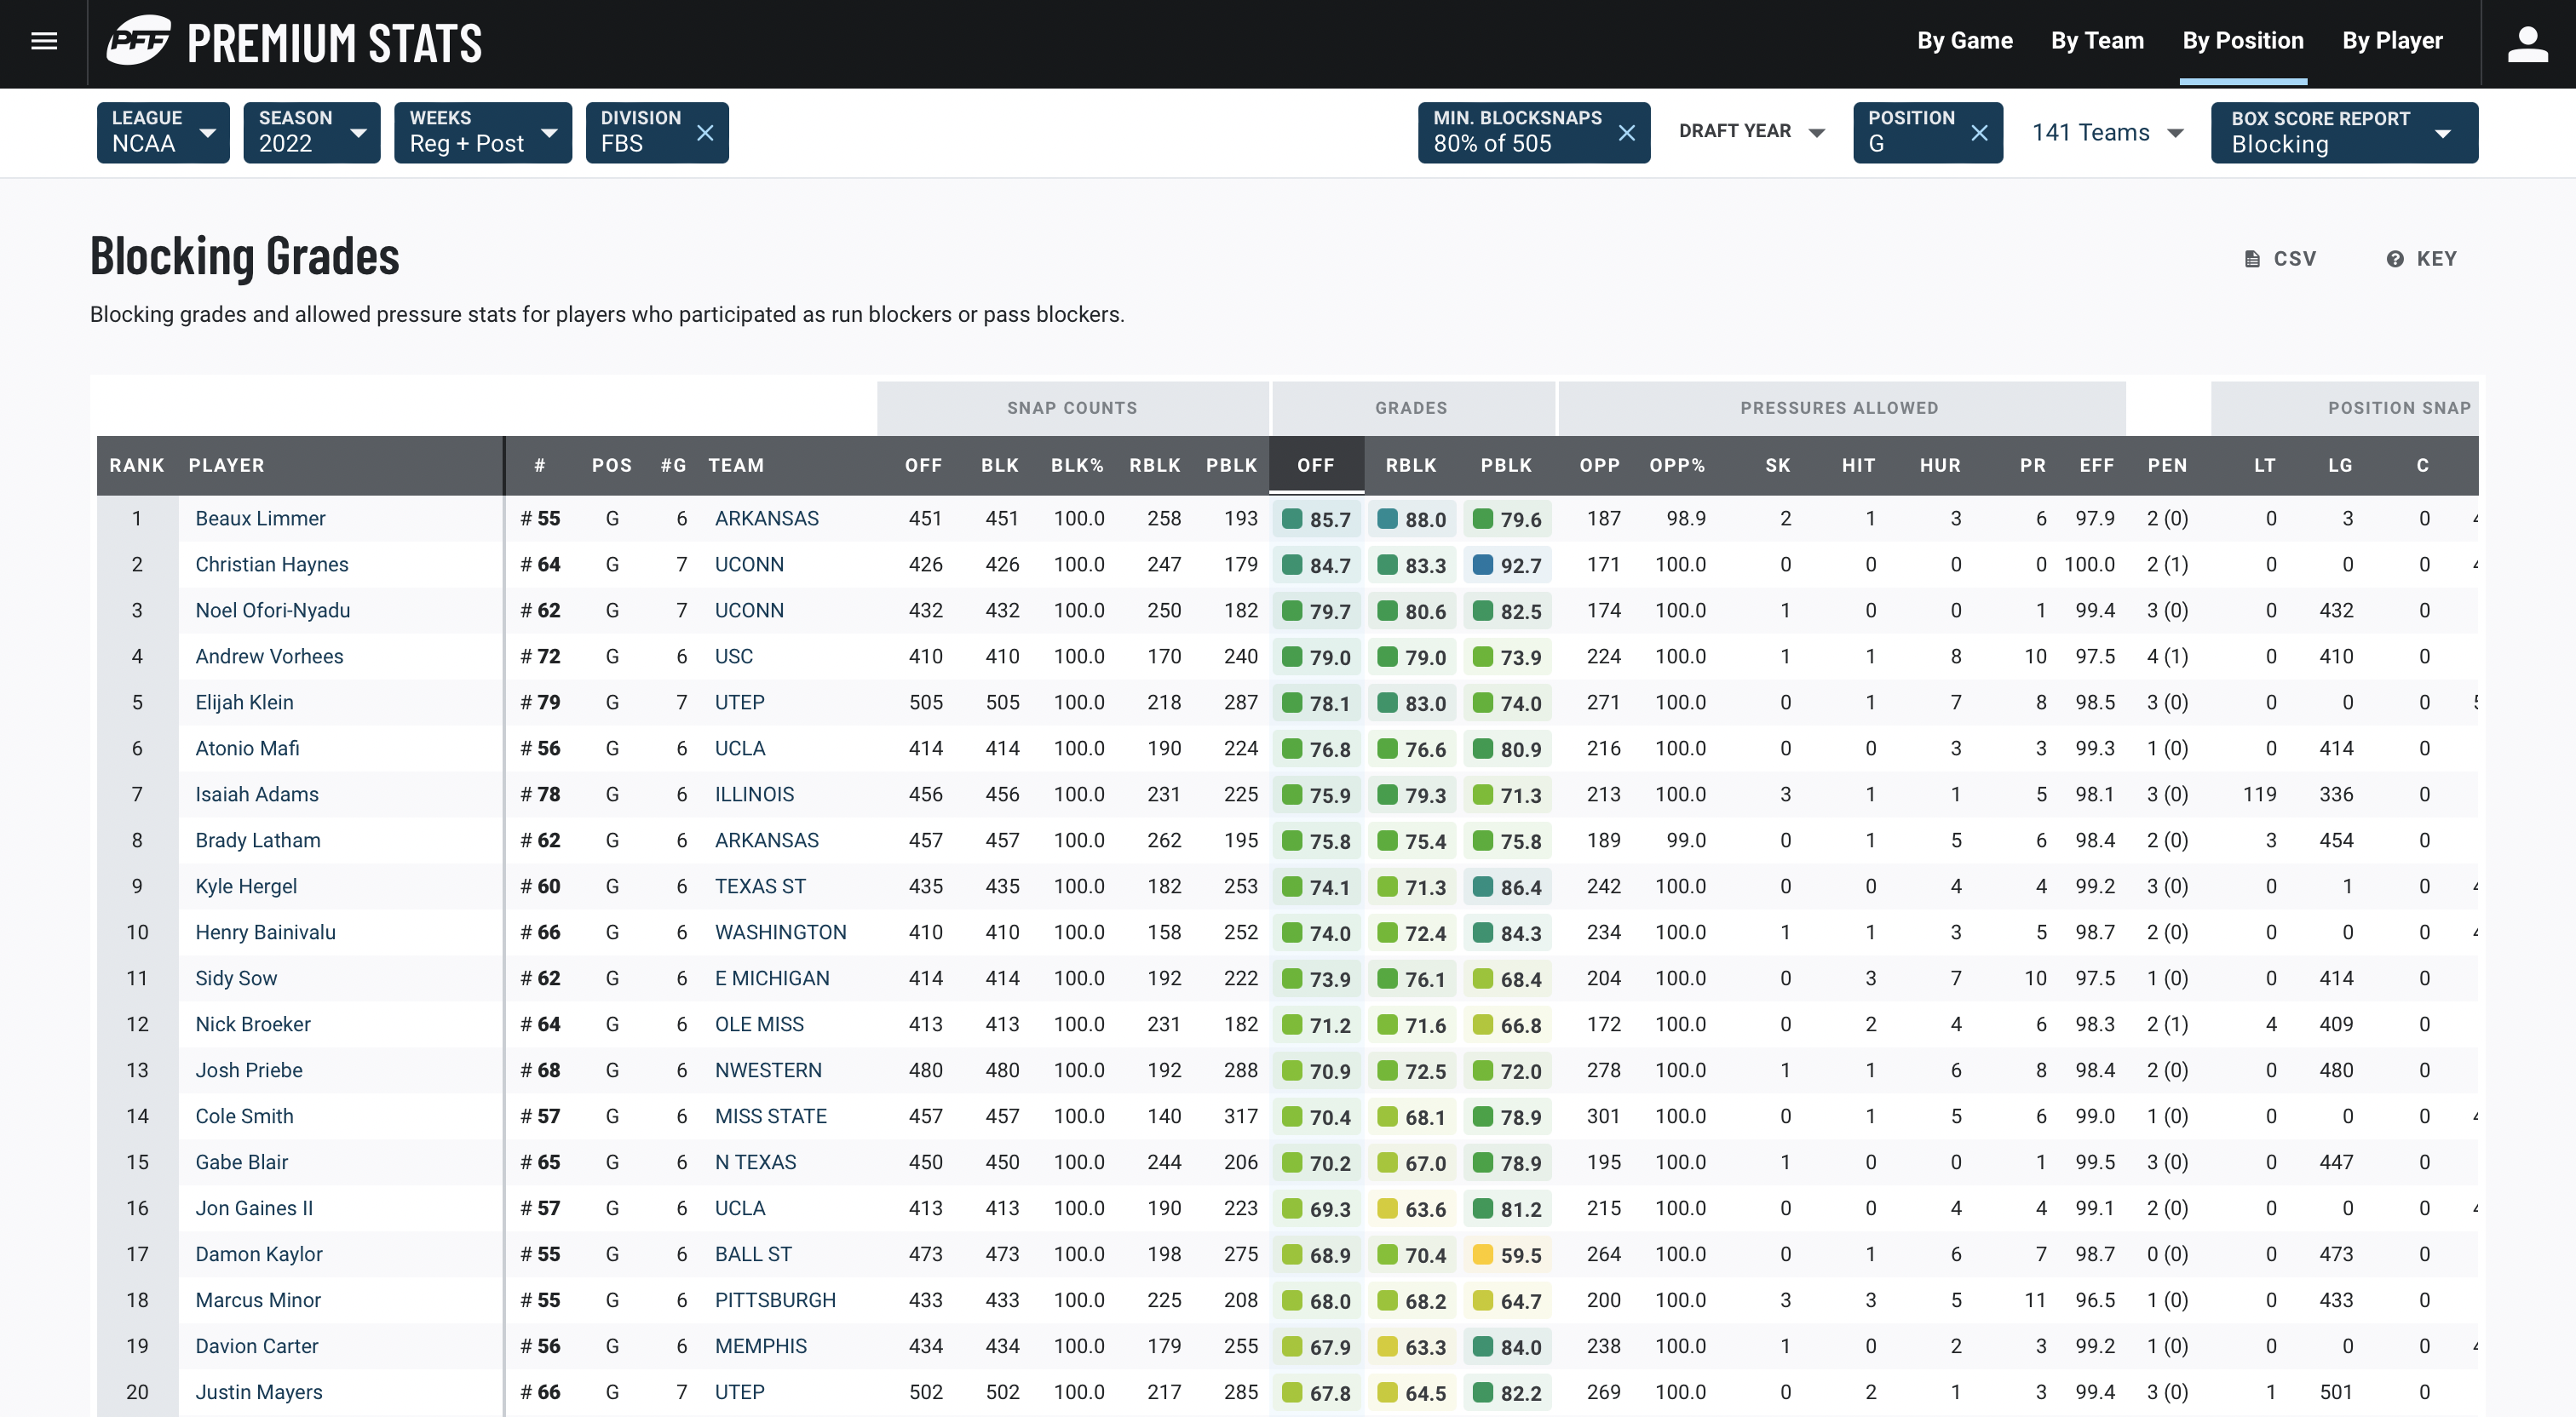This screenshot has width=2576, height=1417.
Task: Open Justin Mayers player link
Action: pyautogui.click(x=258, y=1392)
